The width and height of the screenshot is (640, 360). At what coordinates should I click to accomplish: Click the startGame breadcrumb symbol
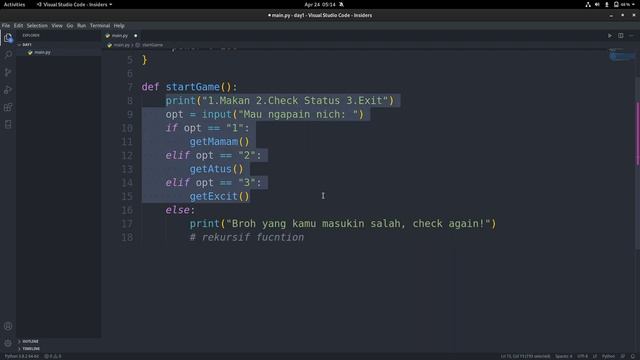pos(152,45)
